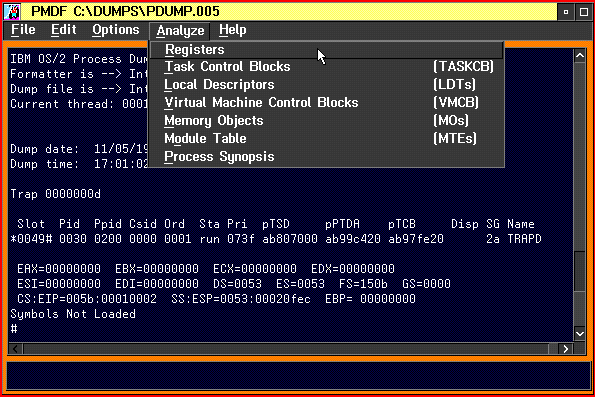Click the slot value *0049#
The image size is (595, 397).
(x=31, y=239)
